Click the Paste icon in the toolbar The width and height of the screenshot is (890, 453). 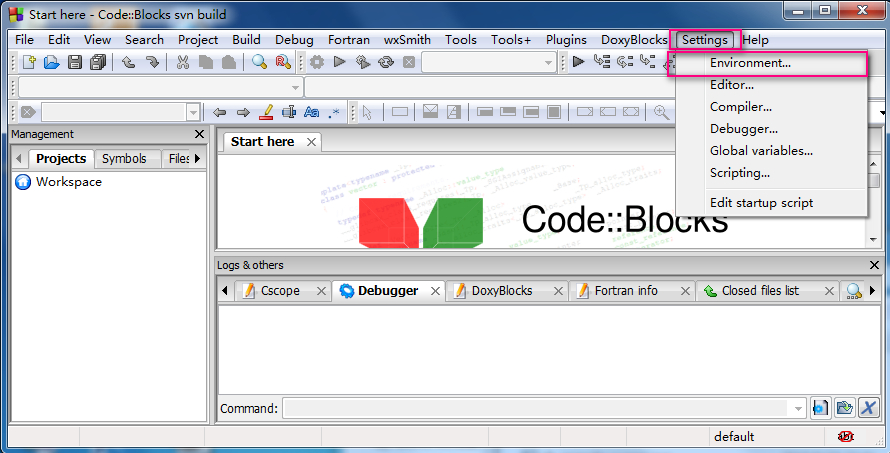coord(229,62)
